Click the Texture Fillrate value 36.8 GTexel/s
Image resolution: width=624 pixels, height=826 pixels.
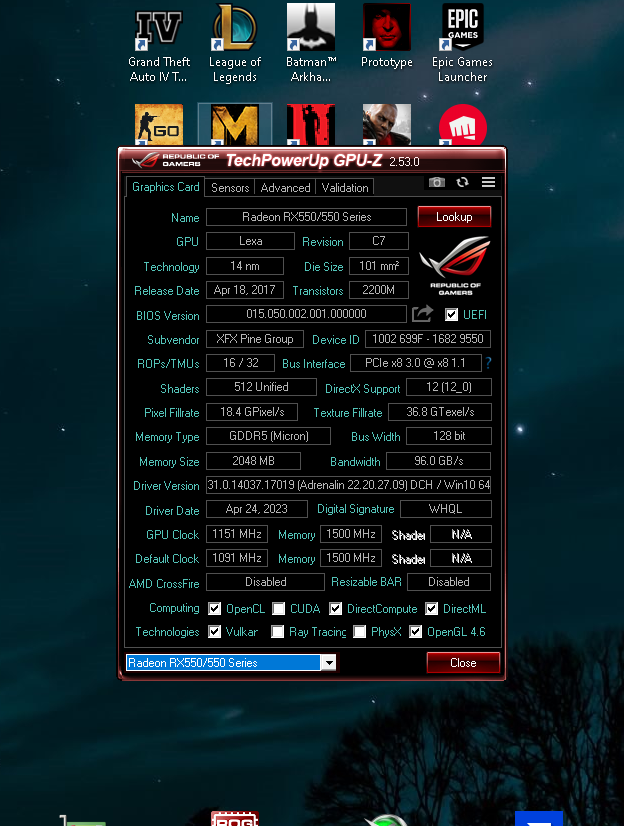pyautogui.click(x=440, y=412)
